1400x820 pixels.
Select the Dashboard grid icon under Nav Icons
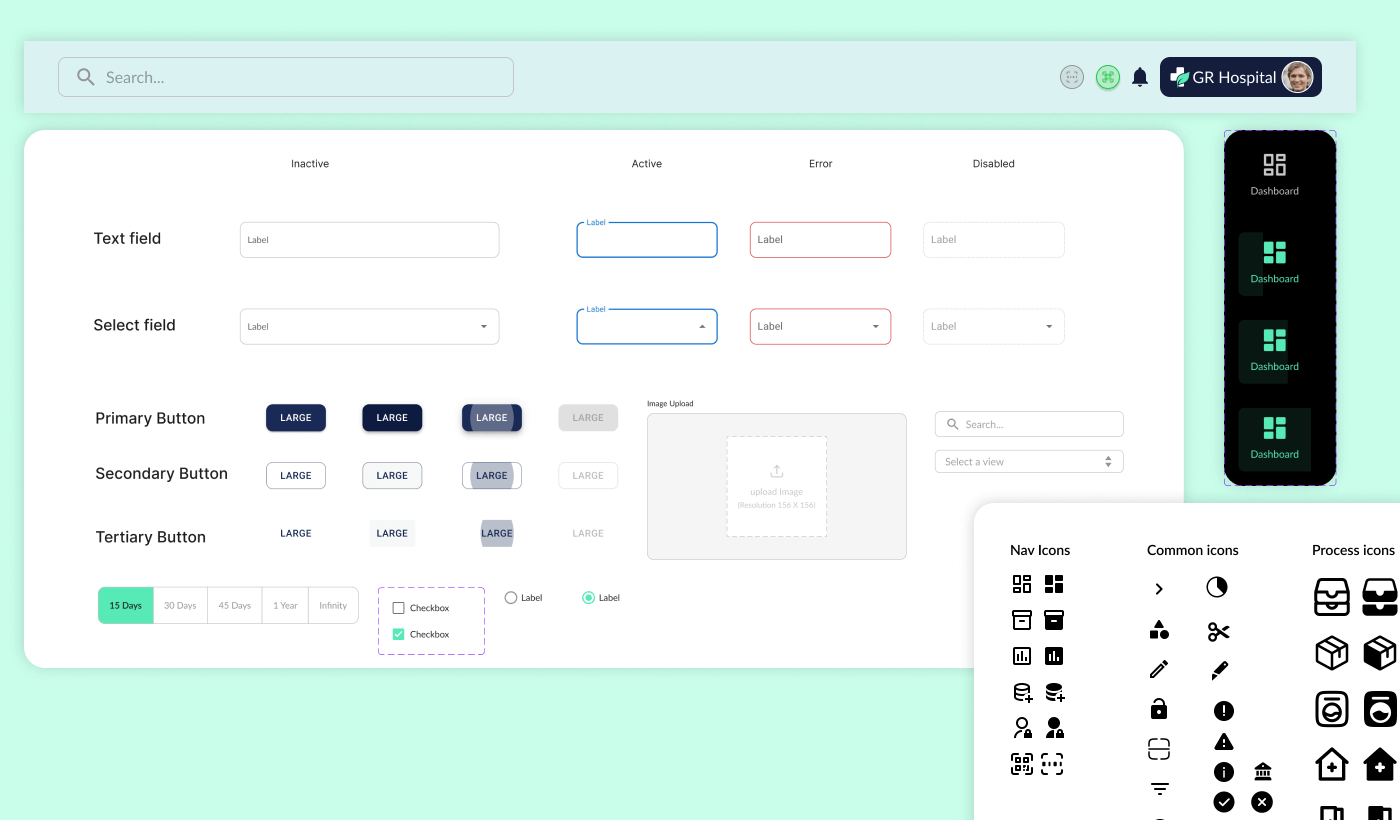[x=1021, y=584]
